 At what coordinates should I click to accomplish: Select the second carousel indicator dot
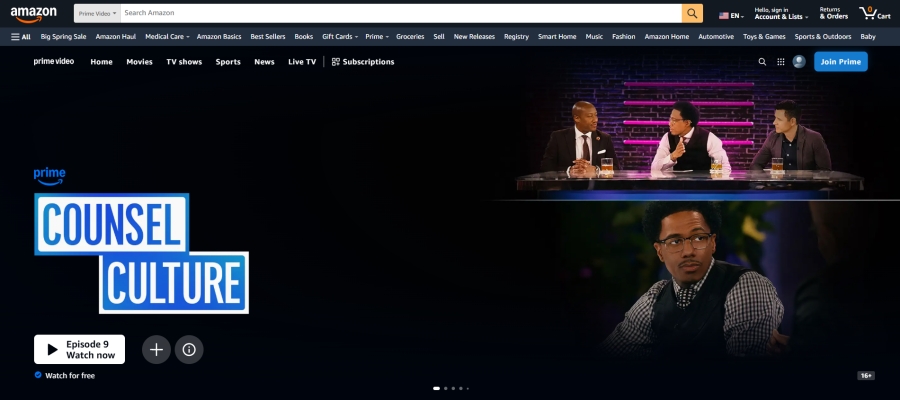[x=444, y=388]
